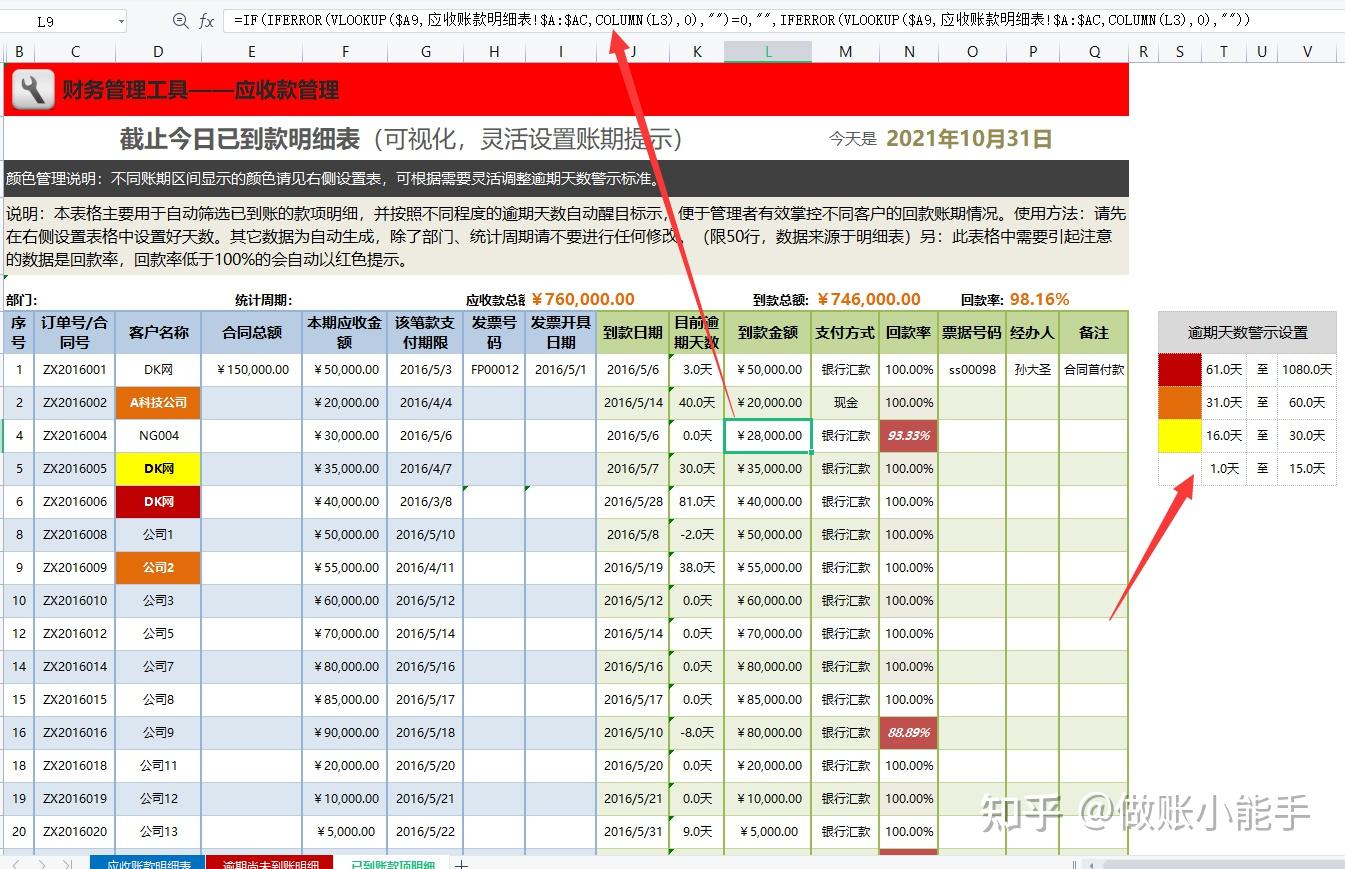Select the 15.0天 upper limit cell
The width and height of the screenshot is (1345, 869).
[x=1307, y=469]
